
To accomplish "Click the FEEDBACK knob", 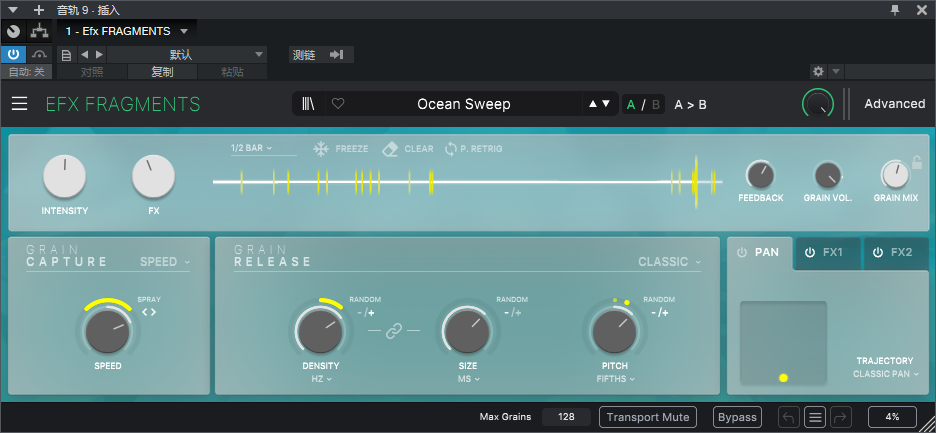I will point(760,176).
